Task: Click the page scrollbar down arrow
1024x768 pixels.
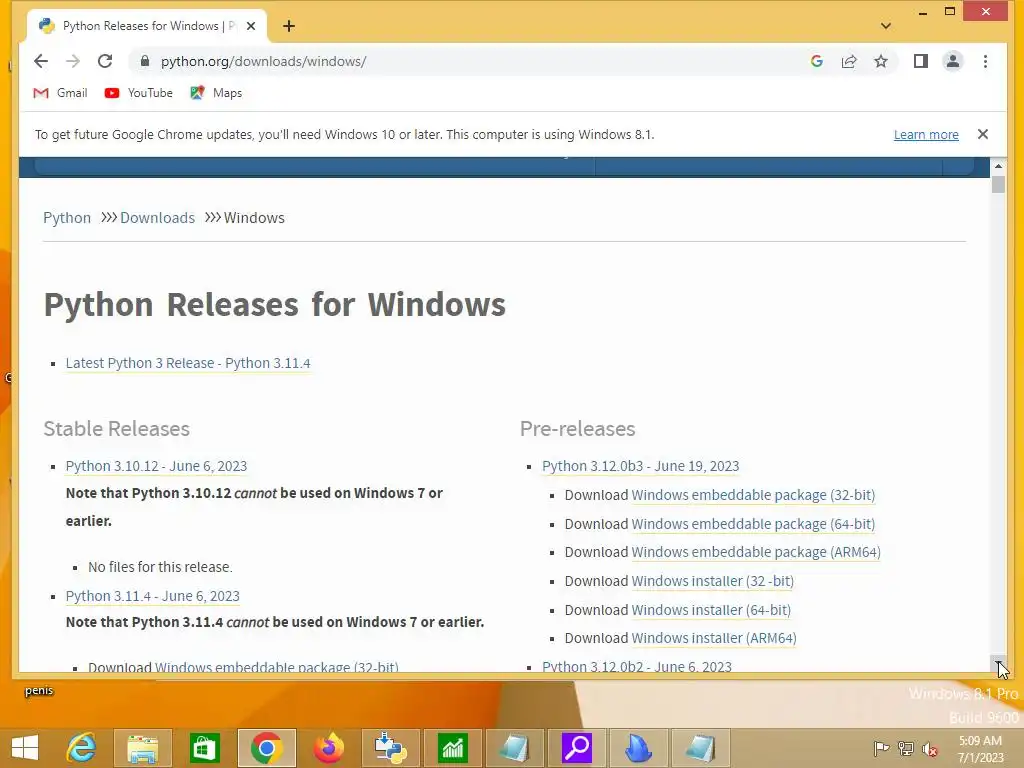Action: click(998, 664)
